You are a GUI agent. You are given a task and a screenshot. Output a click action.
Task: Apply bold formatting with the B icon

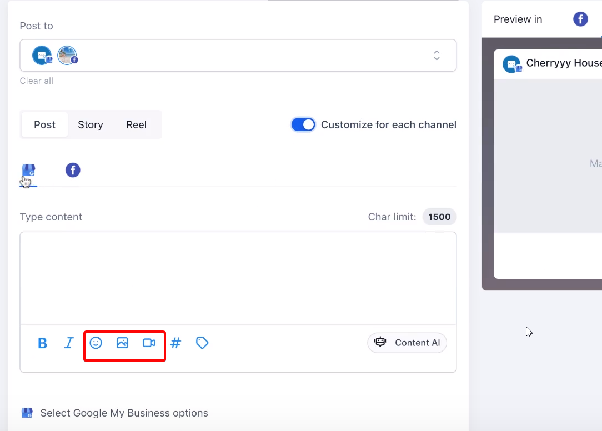pos(43,343)
